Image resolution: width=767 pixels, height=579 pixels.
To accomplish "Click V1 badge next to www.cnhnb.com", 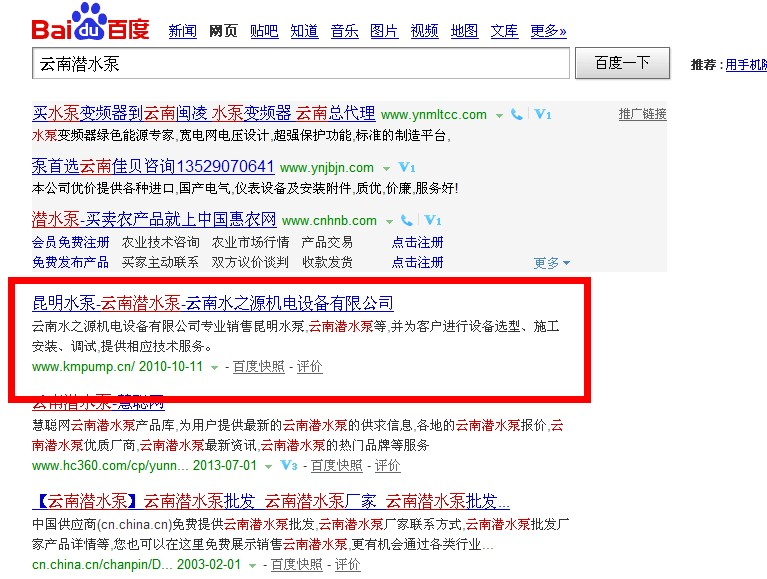I will coord(432,220).
